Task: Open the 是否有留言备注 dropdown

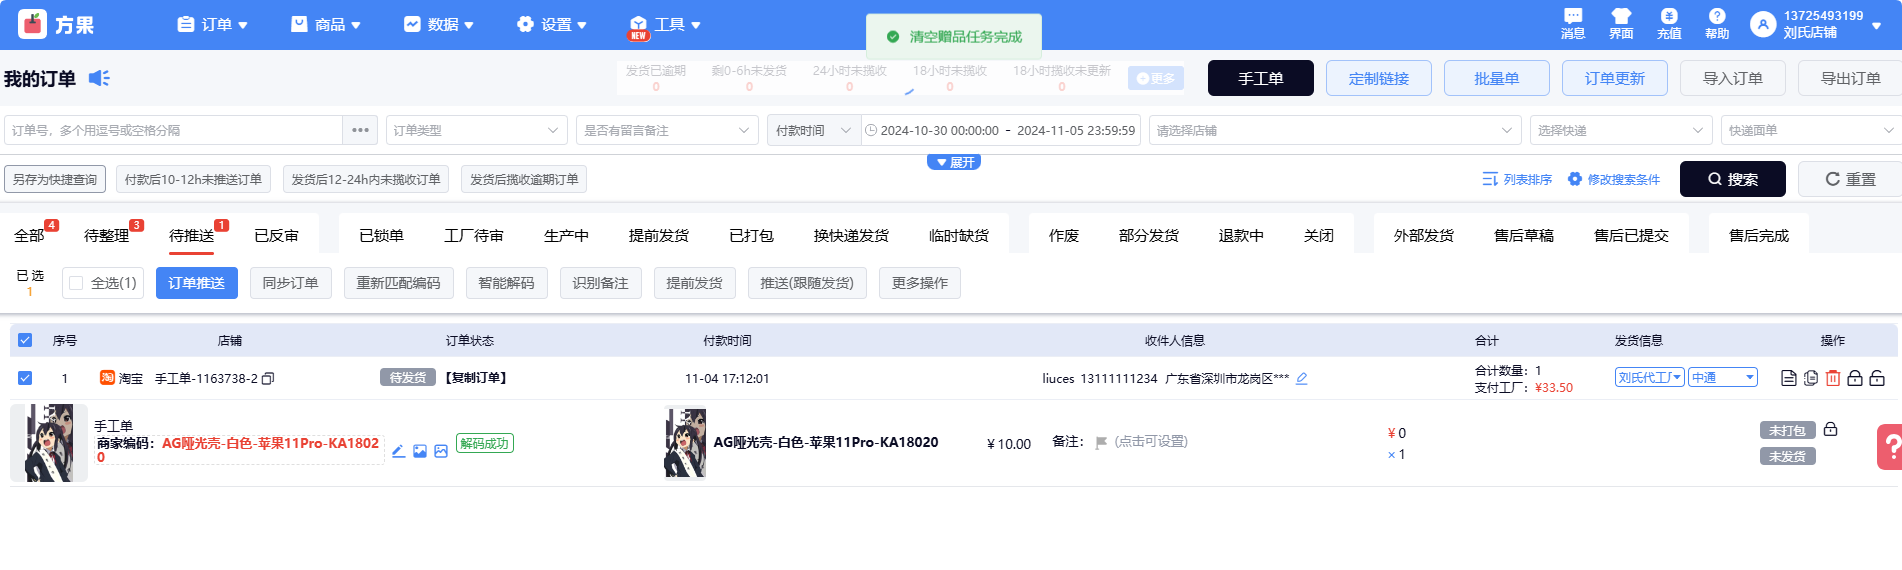Action: click(667, 130)
